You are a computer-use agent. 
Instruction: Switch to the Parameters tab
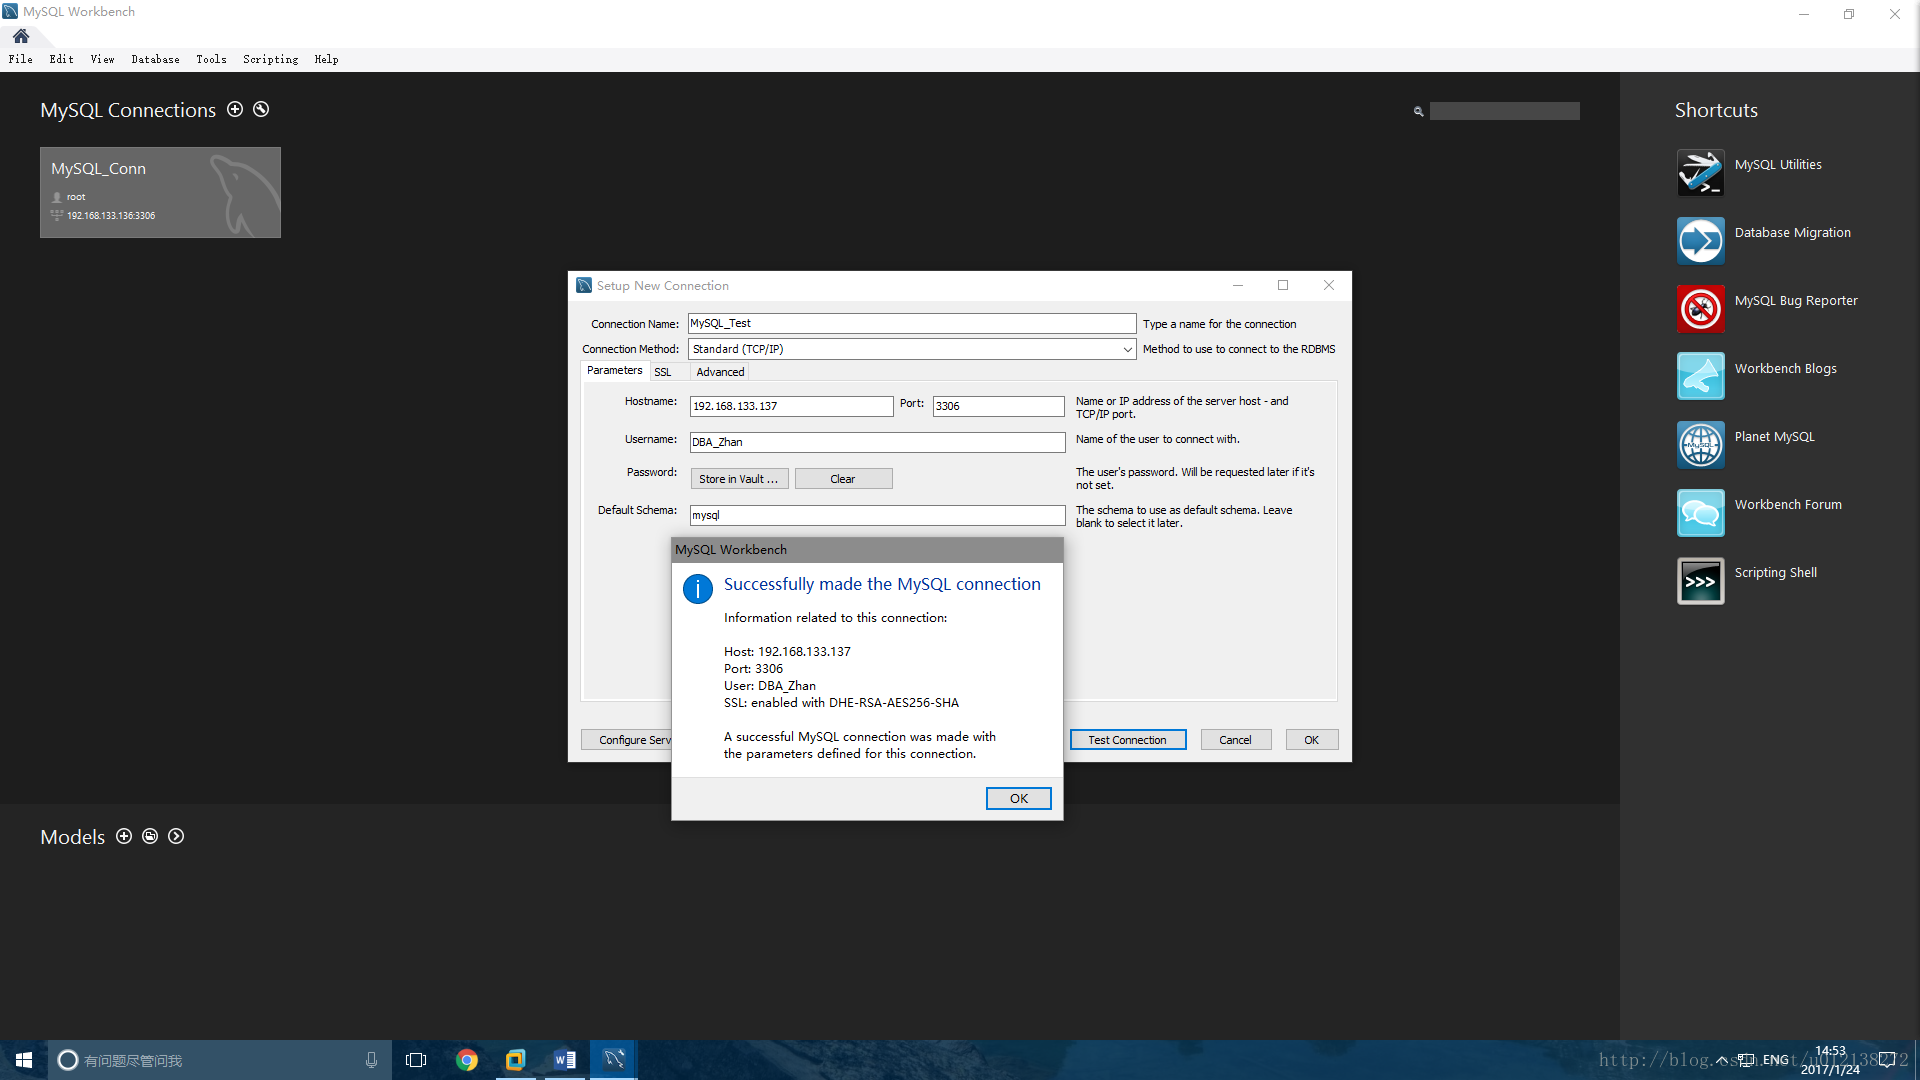point(614,371)
